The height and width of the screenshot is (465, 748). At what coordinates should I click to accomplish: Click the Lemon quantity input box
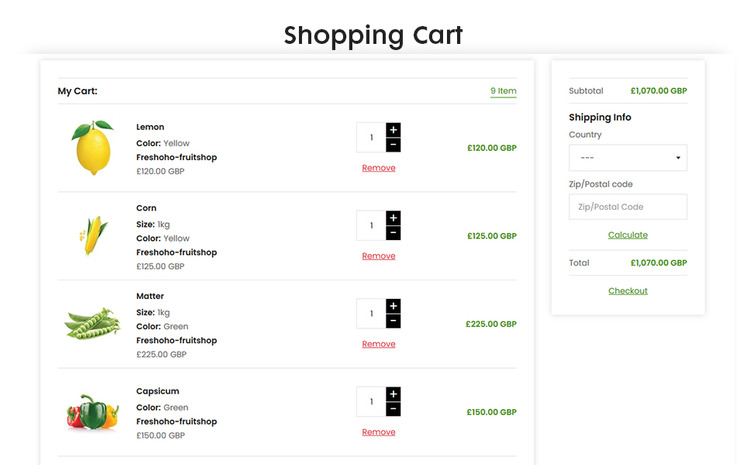click(371, 137)
